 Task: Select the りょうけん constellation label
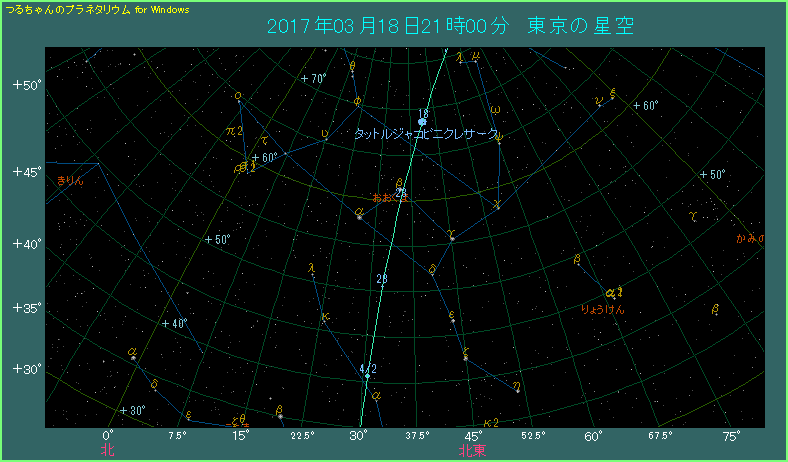pos(602,310)
